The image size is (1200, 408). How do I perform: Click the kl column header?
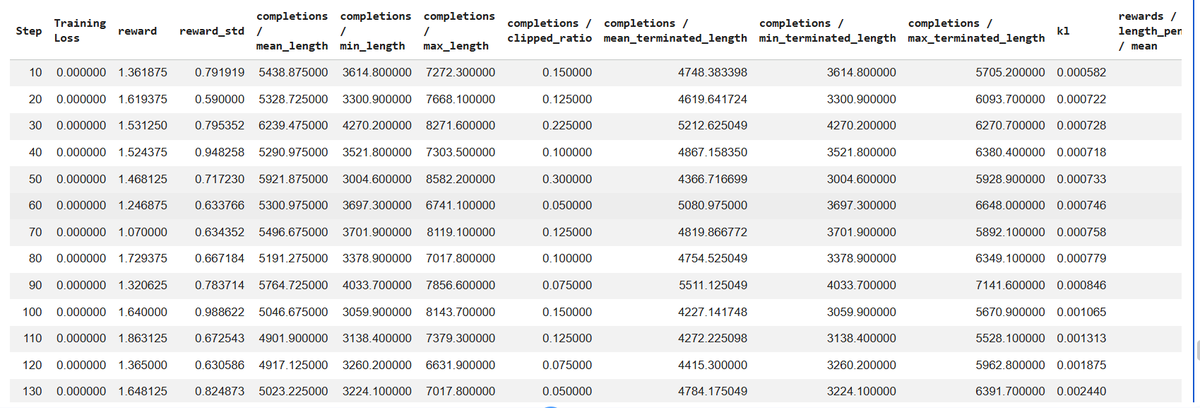(1063, 31)
